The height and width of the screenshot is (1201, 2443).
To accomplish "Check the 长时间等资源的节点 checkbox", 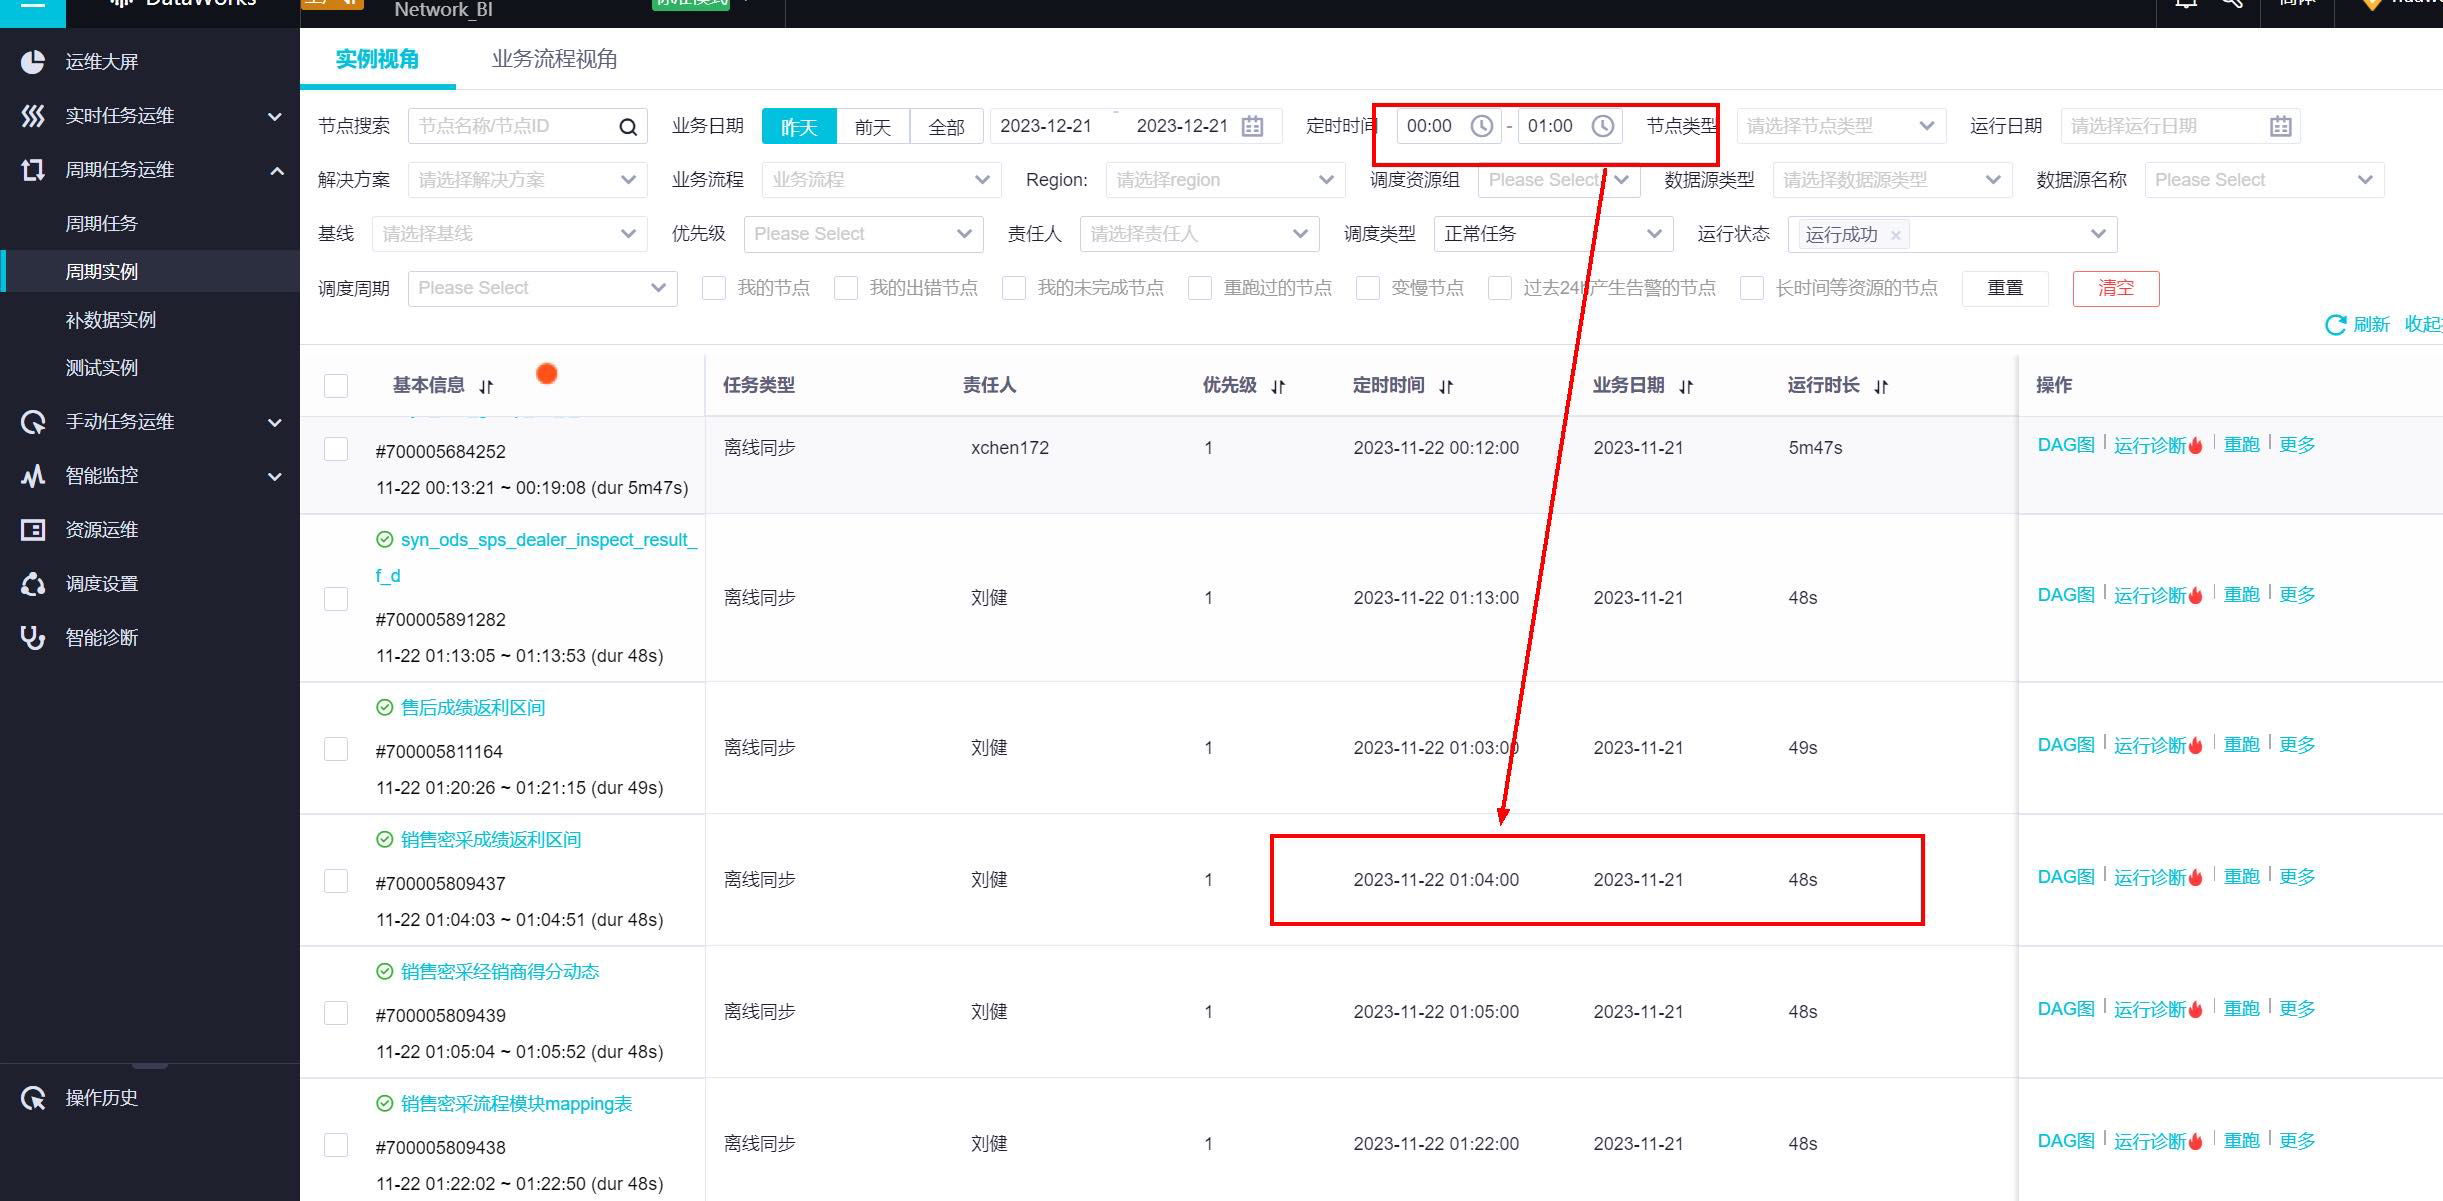I will tap(1752, 288).
